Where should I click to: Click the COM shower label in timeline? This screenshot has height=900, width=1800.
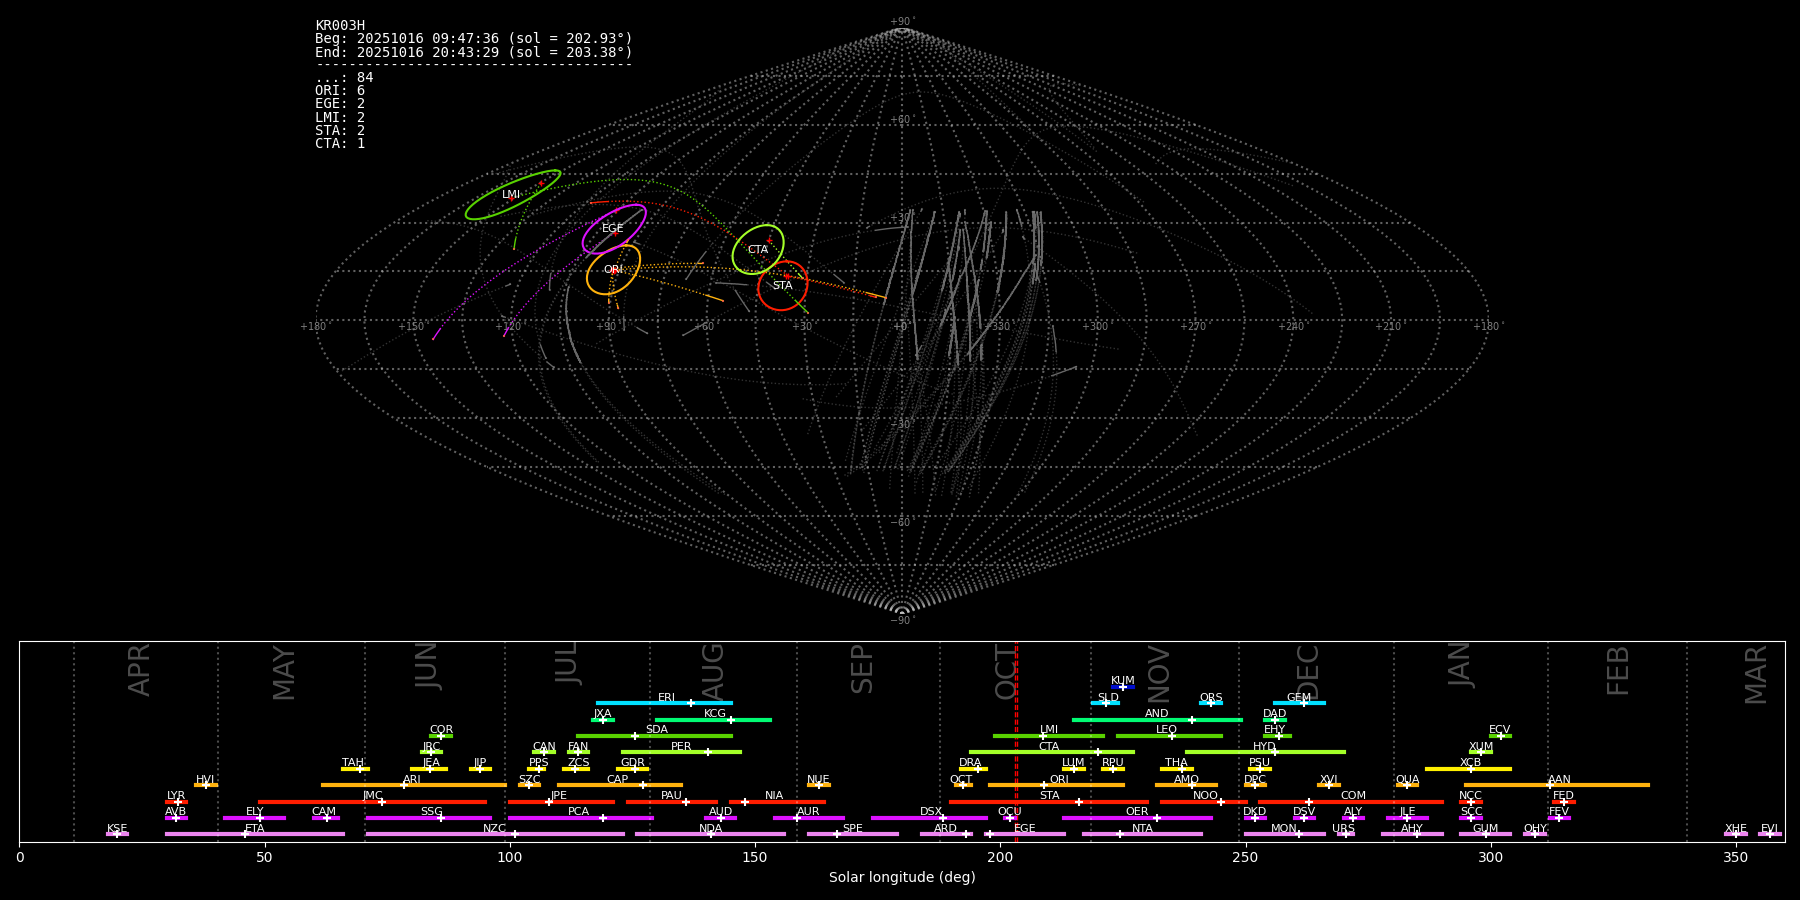click(1353, 796)
